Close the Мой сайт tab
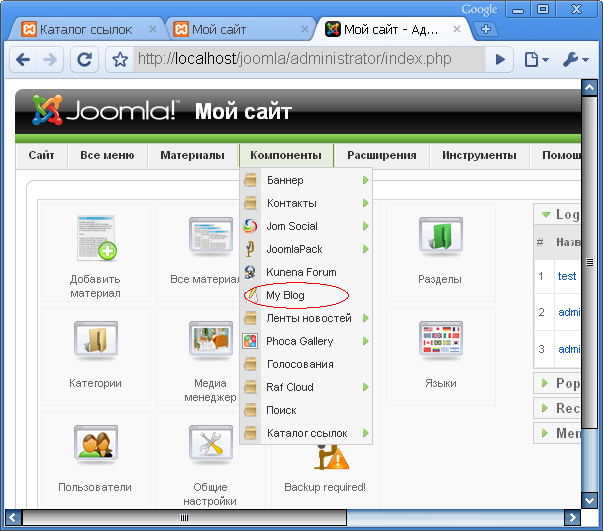This screenshot has width=603, height=531. point(305,29)
